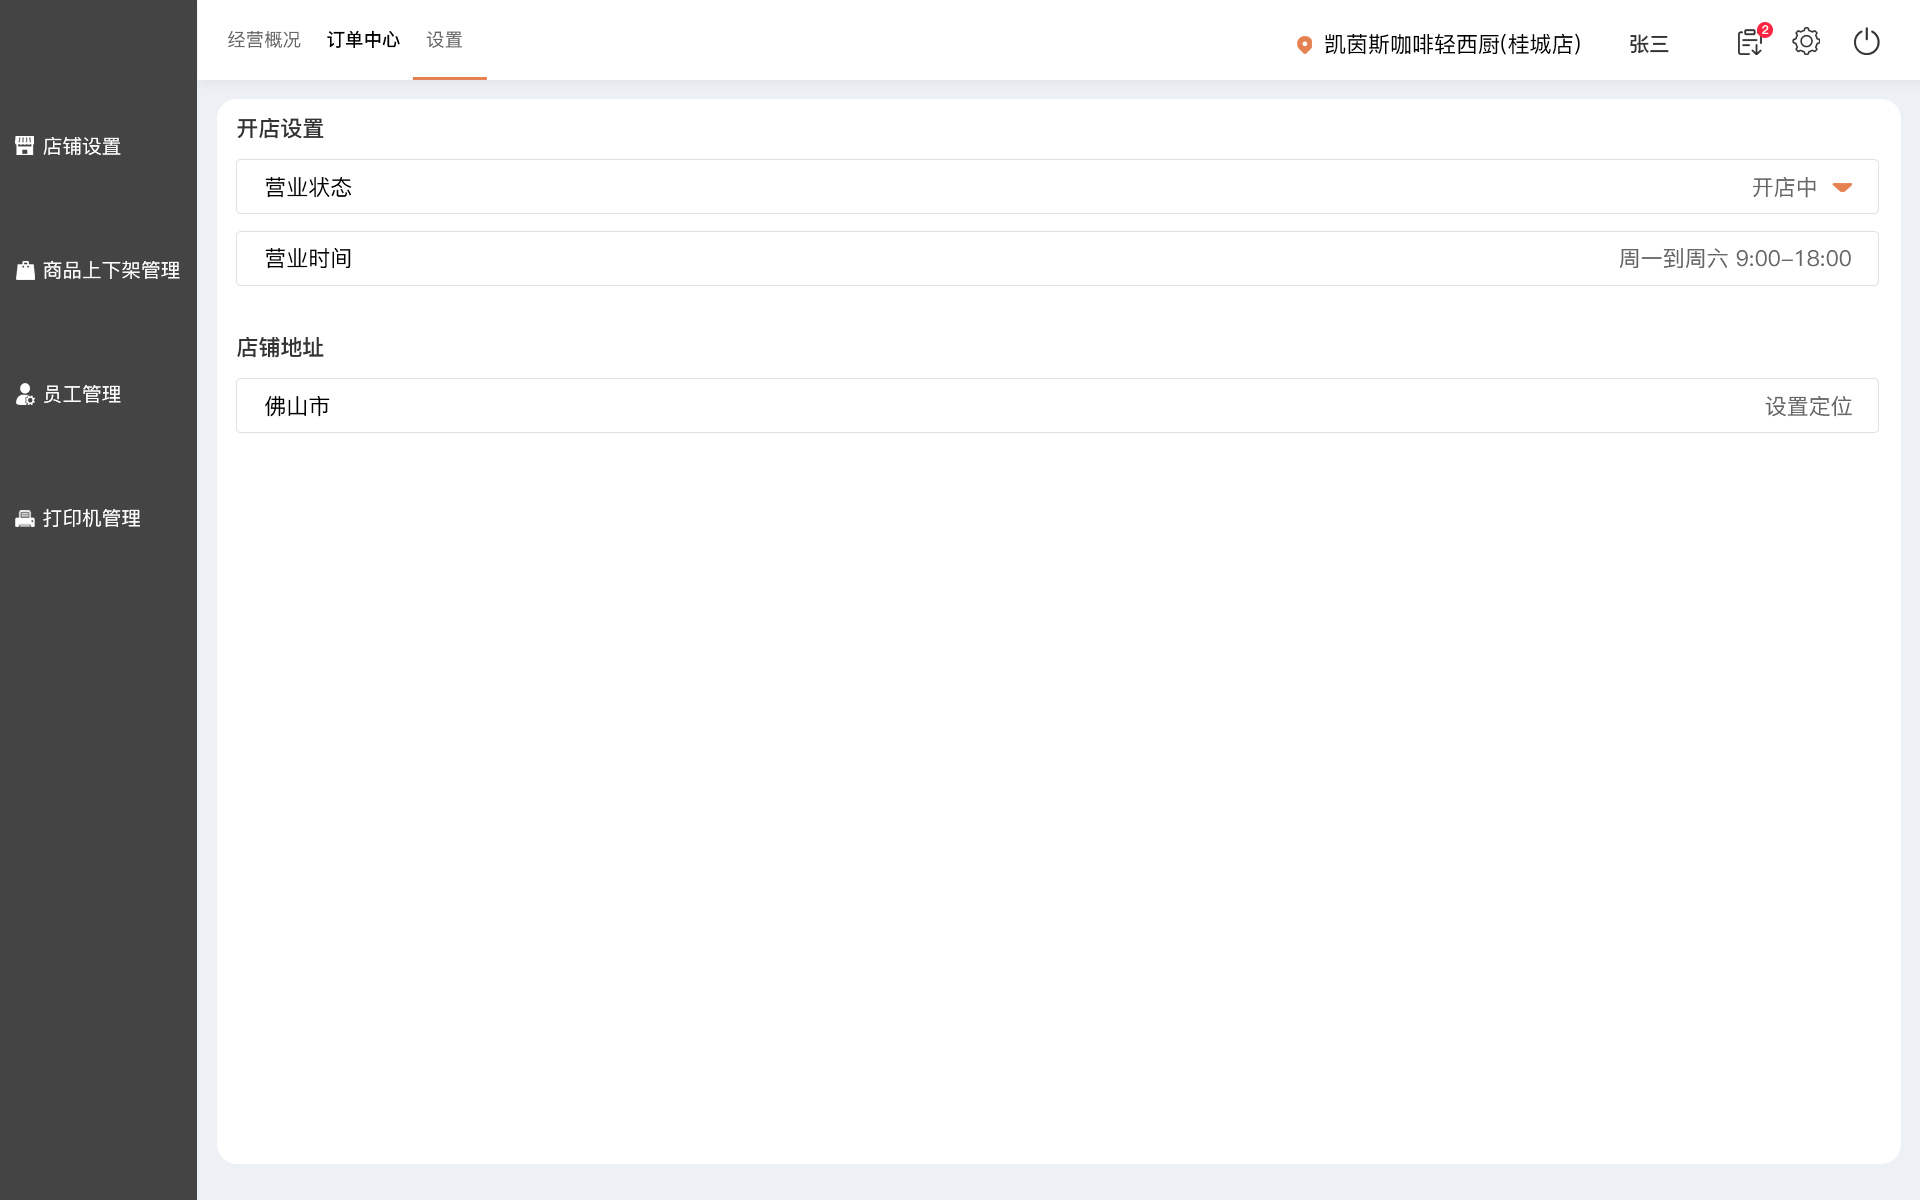
Task: Open the gear settings icon in header
Action: point(1806,42)
